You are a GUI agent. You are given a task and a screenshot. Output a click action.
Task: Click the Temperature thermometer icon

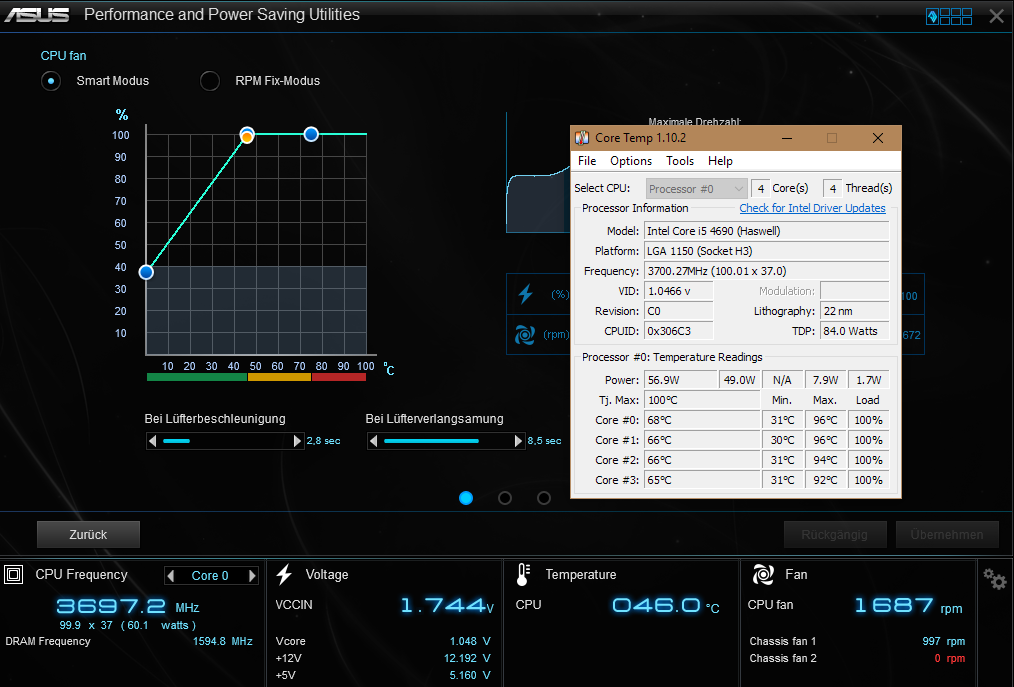pos(523,574)
